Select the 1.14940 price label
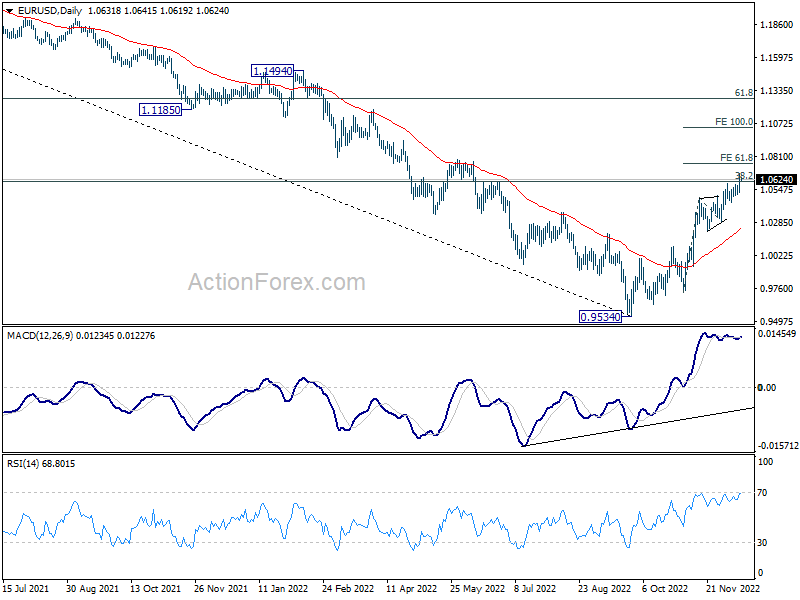Viewport: 800px width, 600px height. tap(272, 71)
